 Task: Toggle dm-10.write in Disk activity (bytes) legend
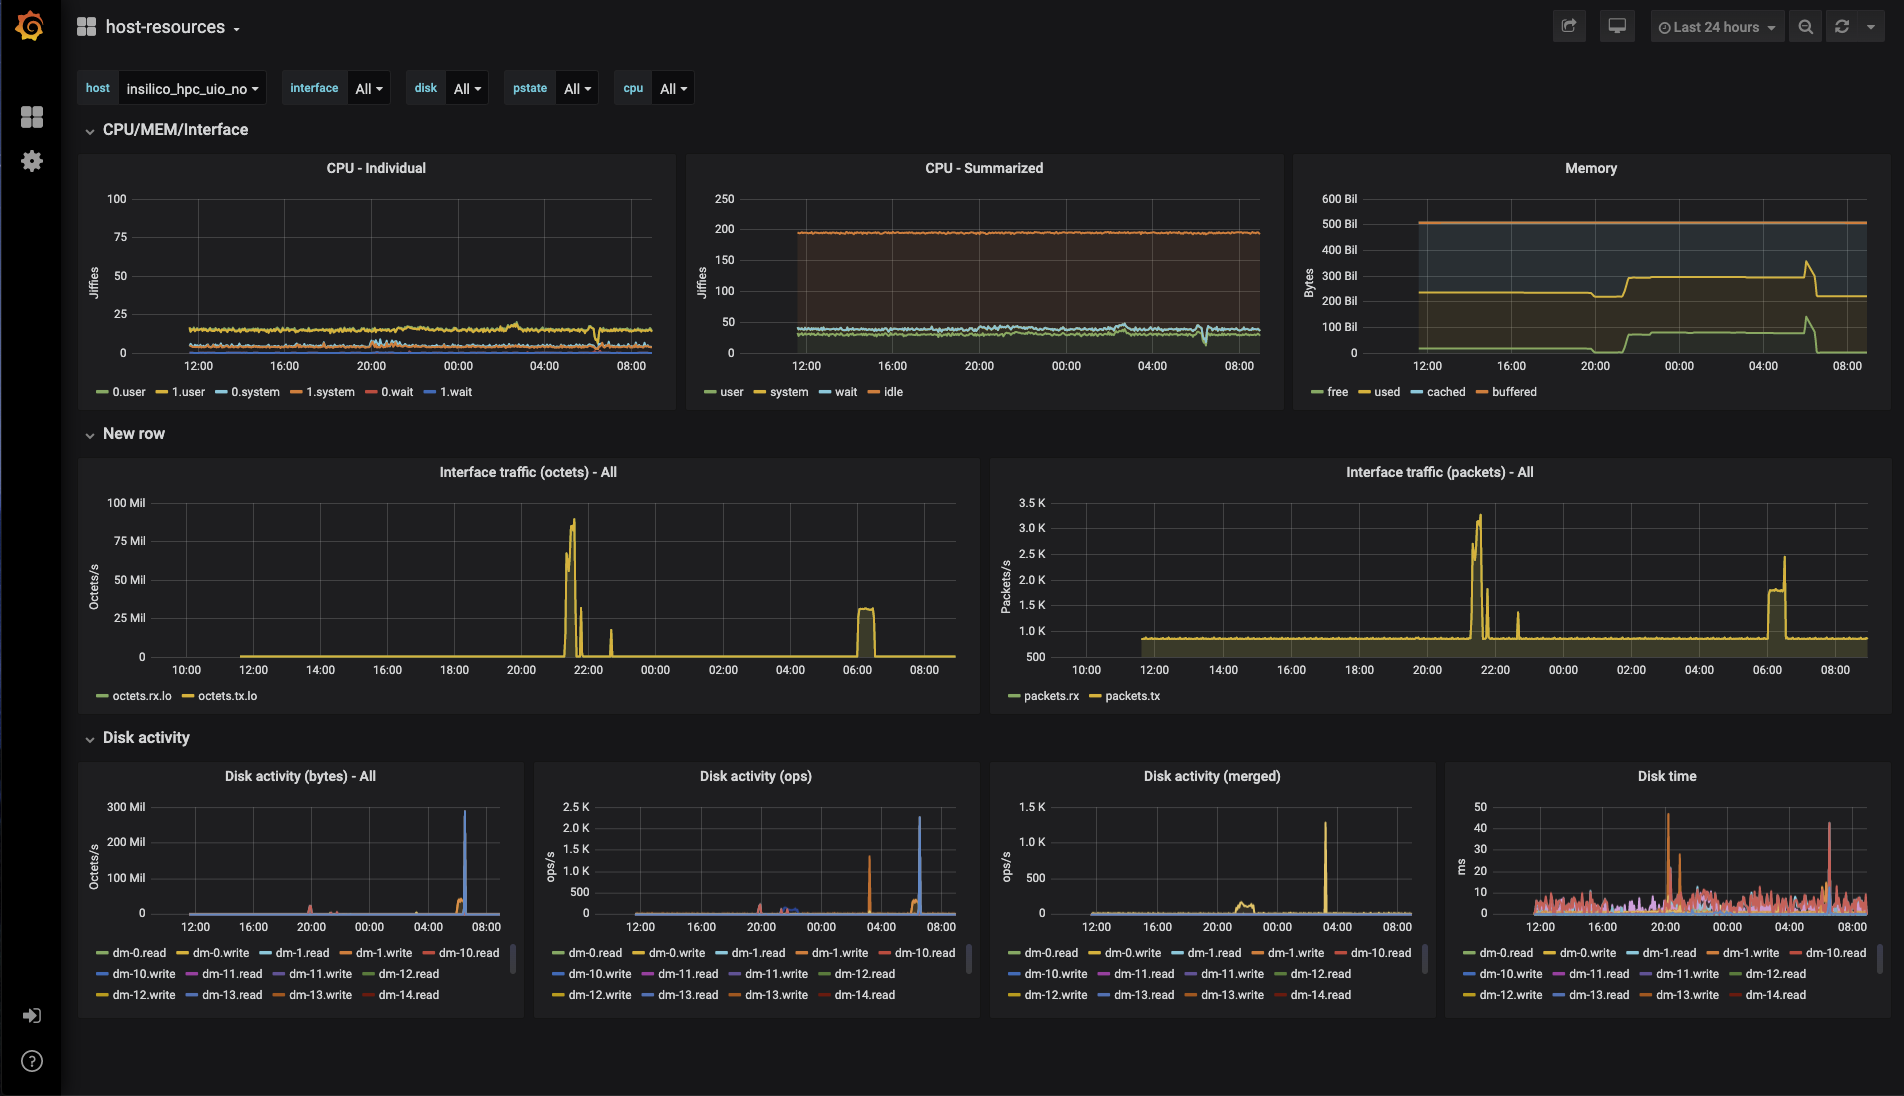(144, 974)
